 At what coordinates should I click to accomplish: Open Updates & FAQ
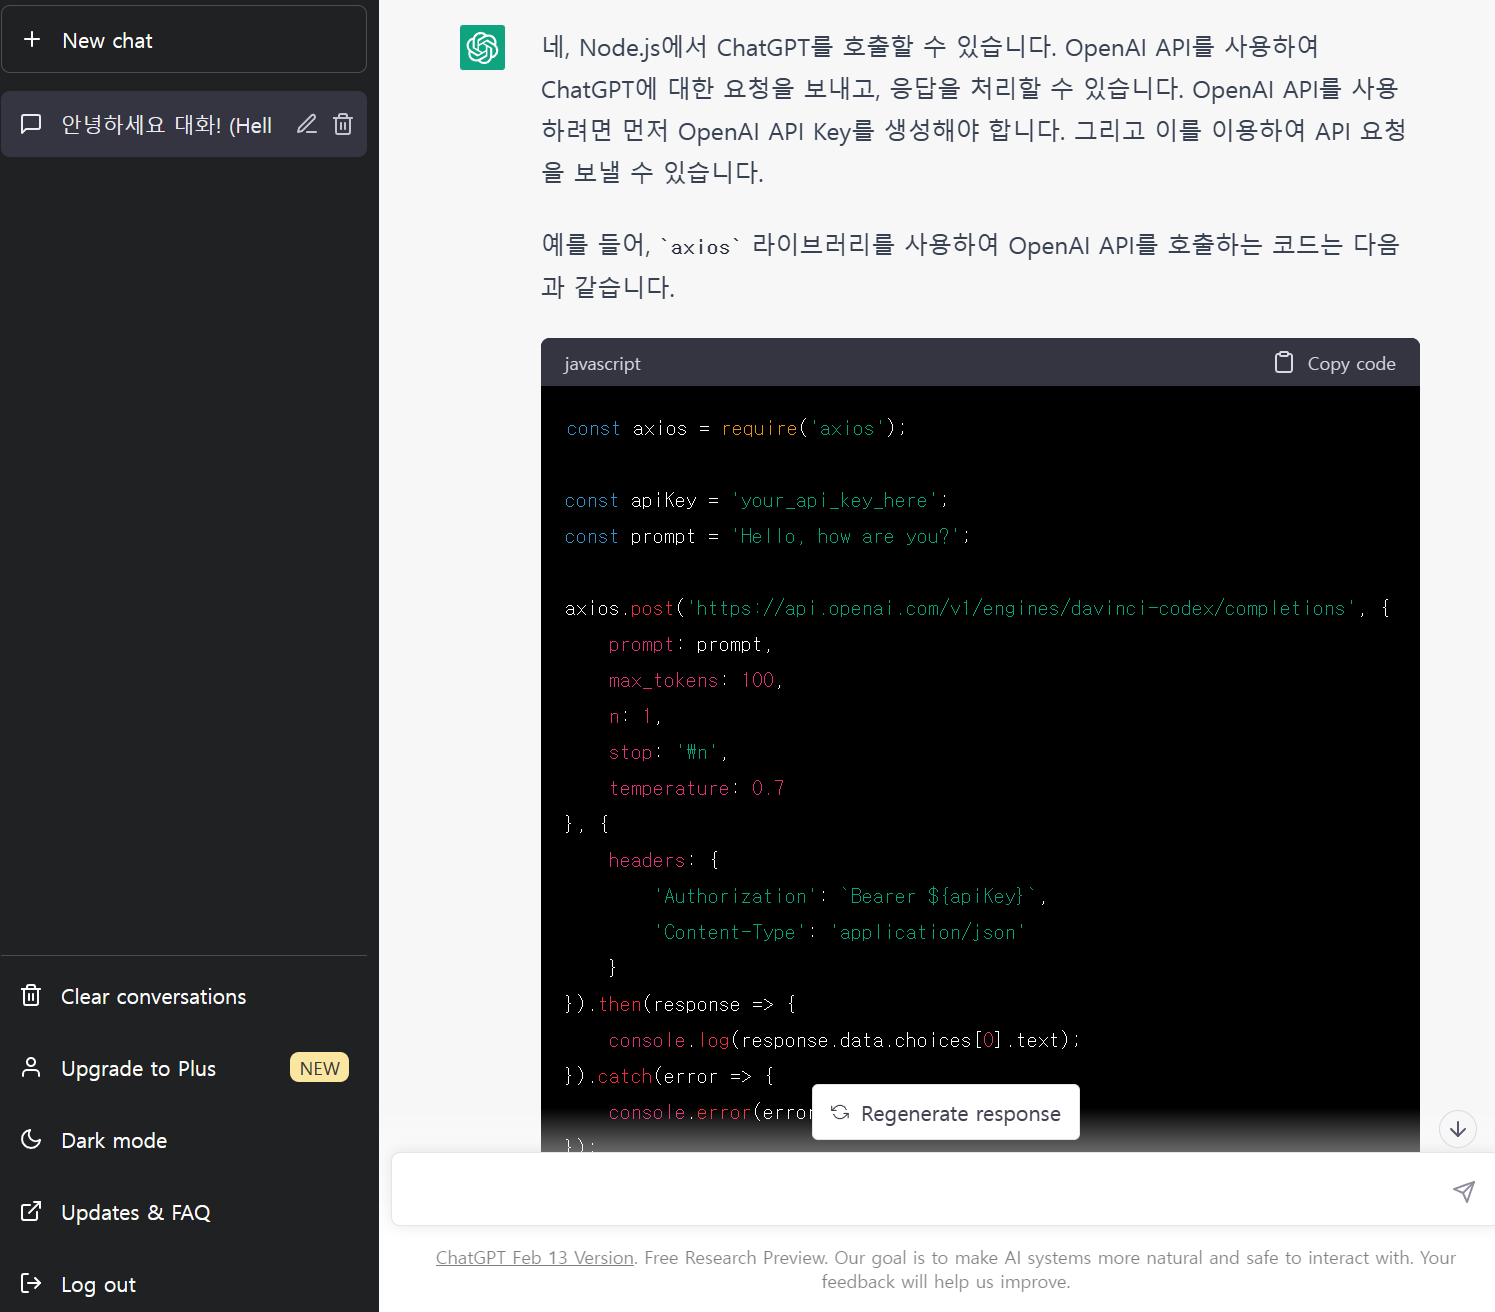coord(184,1212)
